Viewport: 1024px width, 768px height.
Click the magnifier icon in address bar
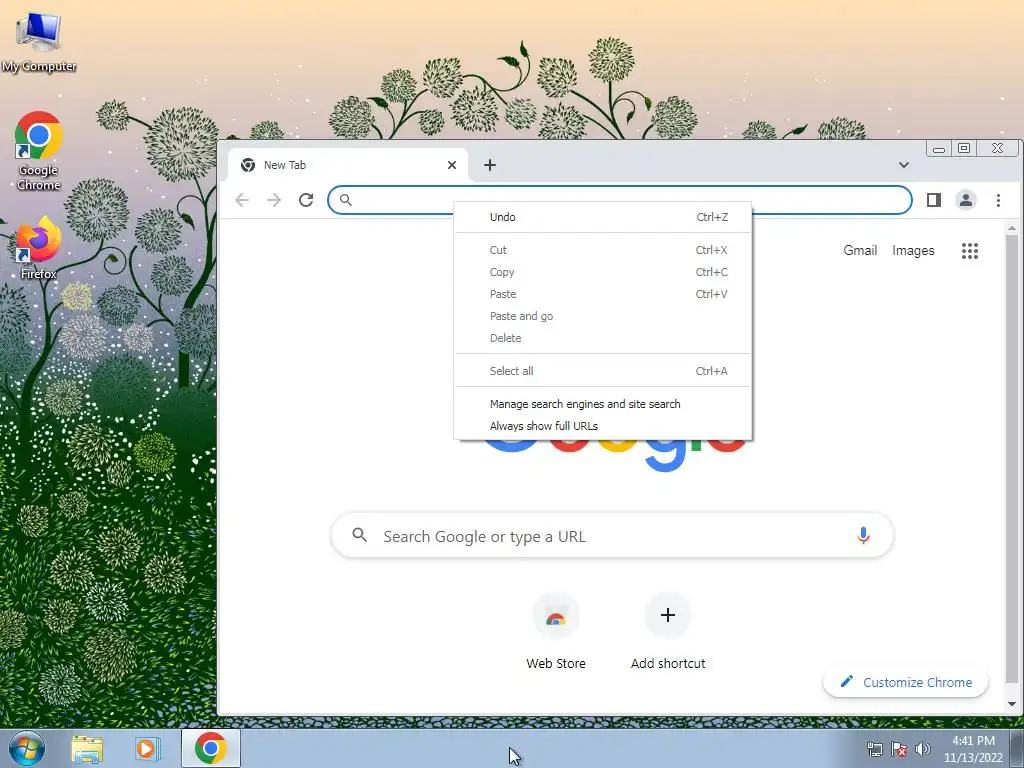click(x=345, y=200)
